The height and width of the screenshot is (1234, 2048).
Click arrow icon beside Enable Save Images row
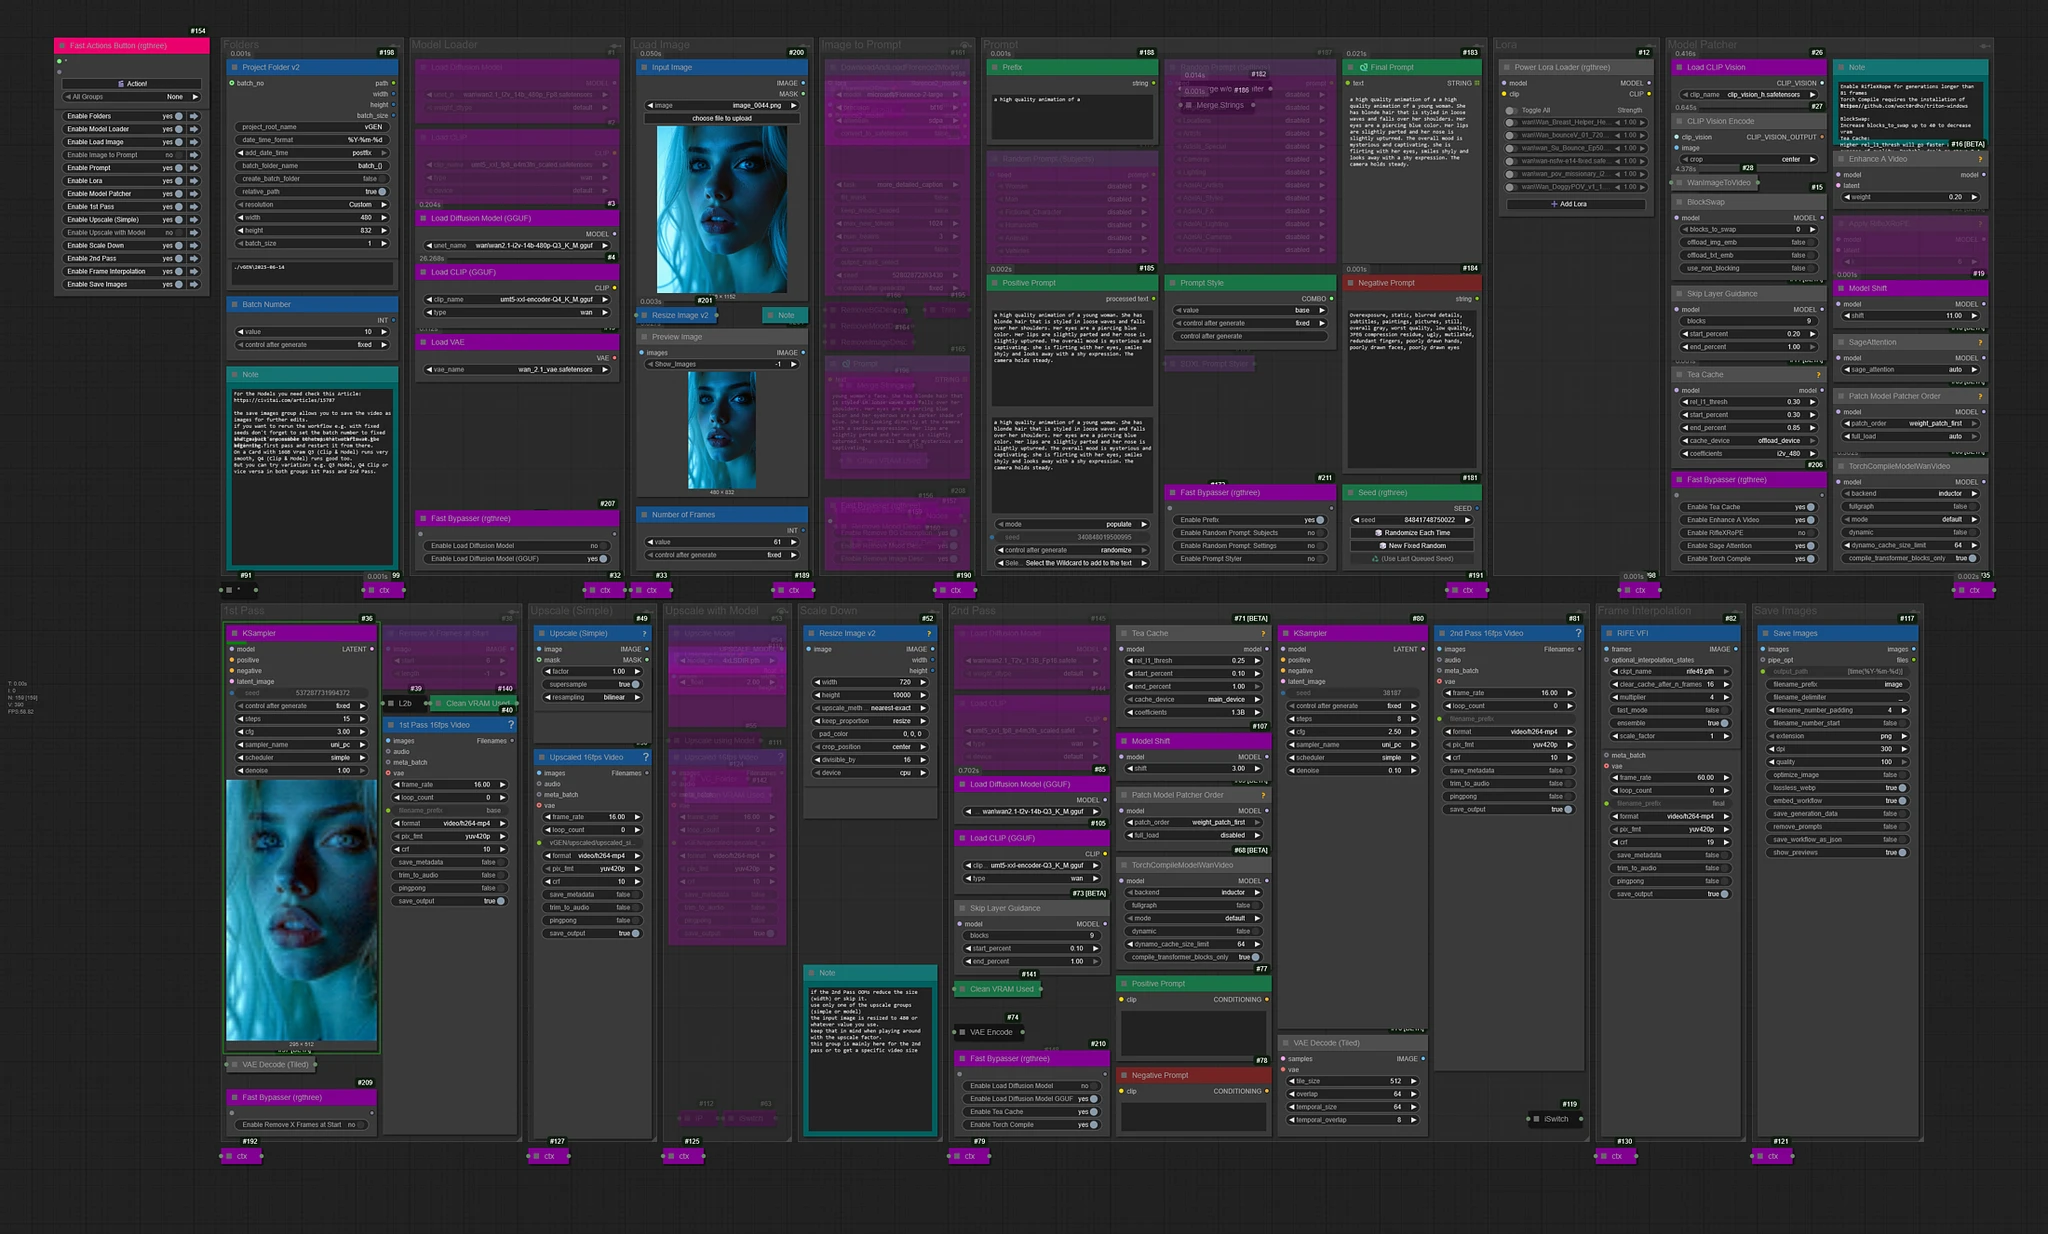(x=194, y=284)
